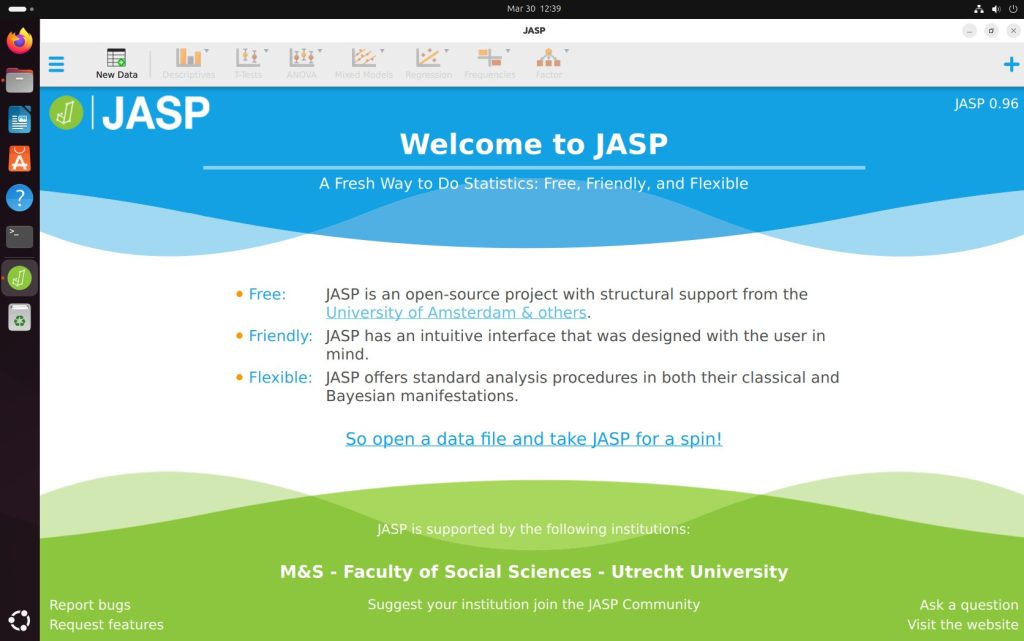
Task: Click Request features link
Action: tap(106, 625)
